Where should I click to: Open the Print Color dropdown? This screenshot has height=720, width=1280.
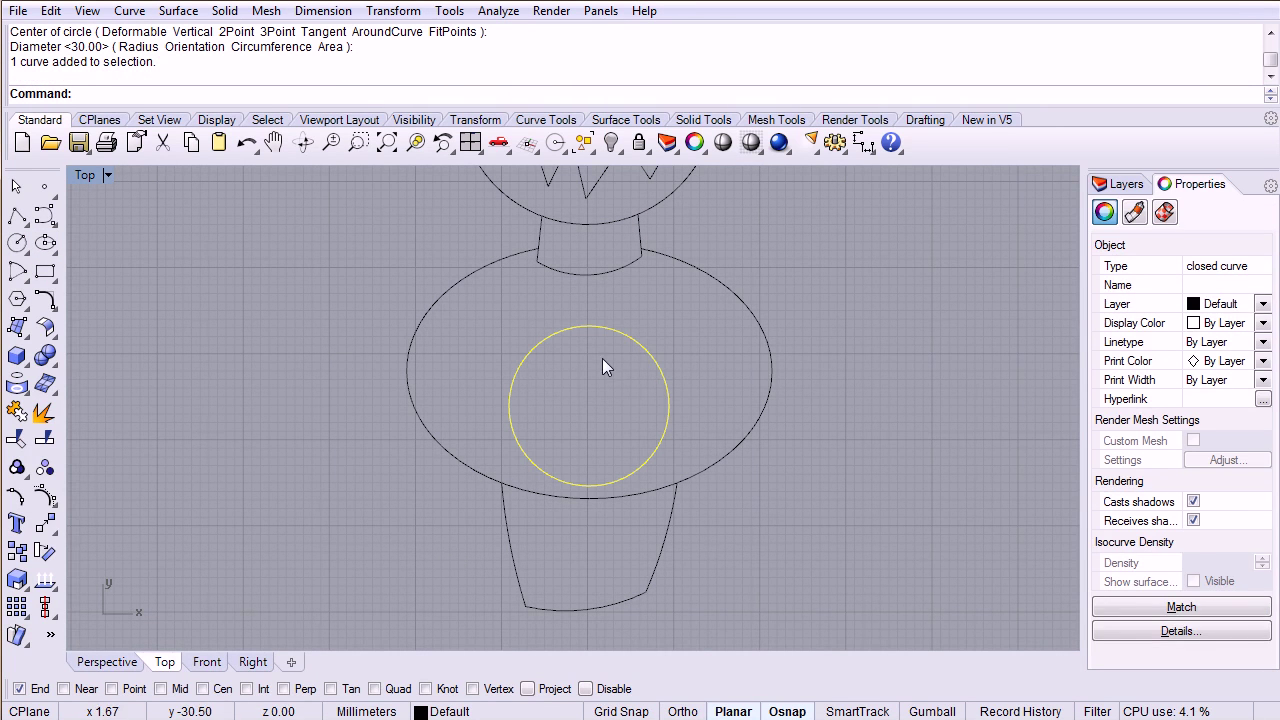click(x=1262, y=361)
